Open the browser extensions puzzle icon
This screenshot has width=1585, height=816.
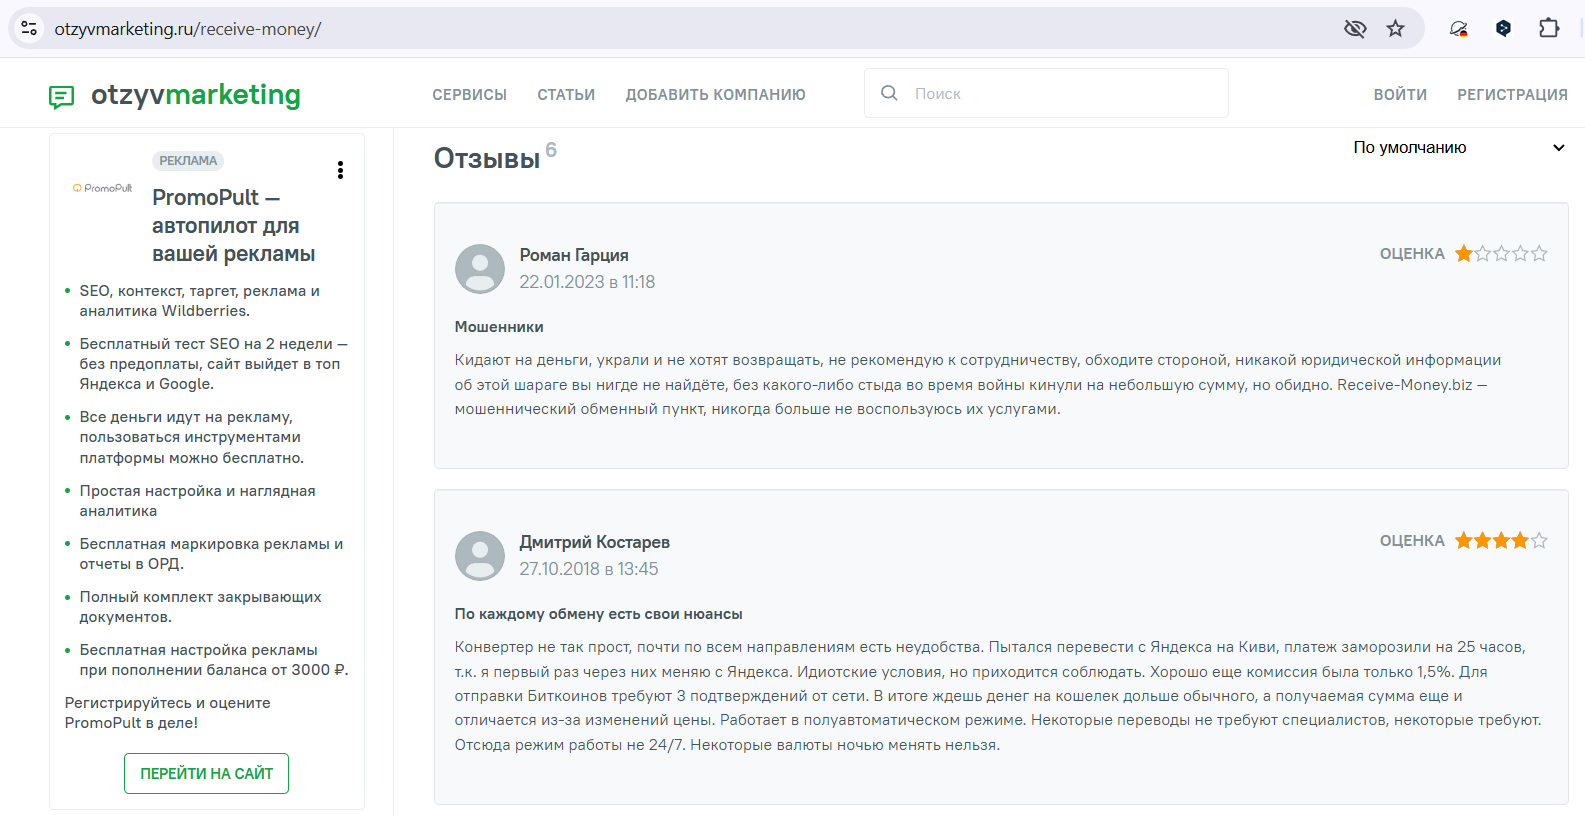pyautogui.click(x=1549, y=29)
